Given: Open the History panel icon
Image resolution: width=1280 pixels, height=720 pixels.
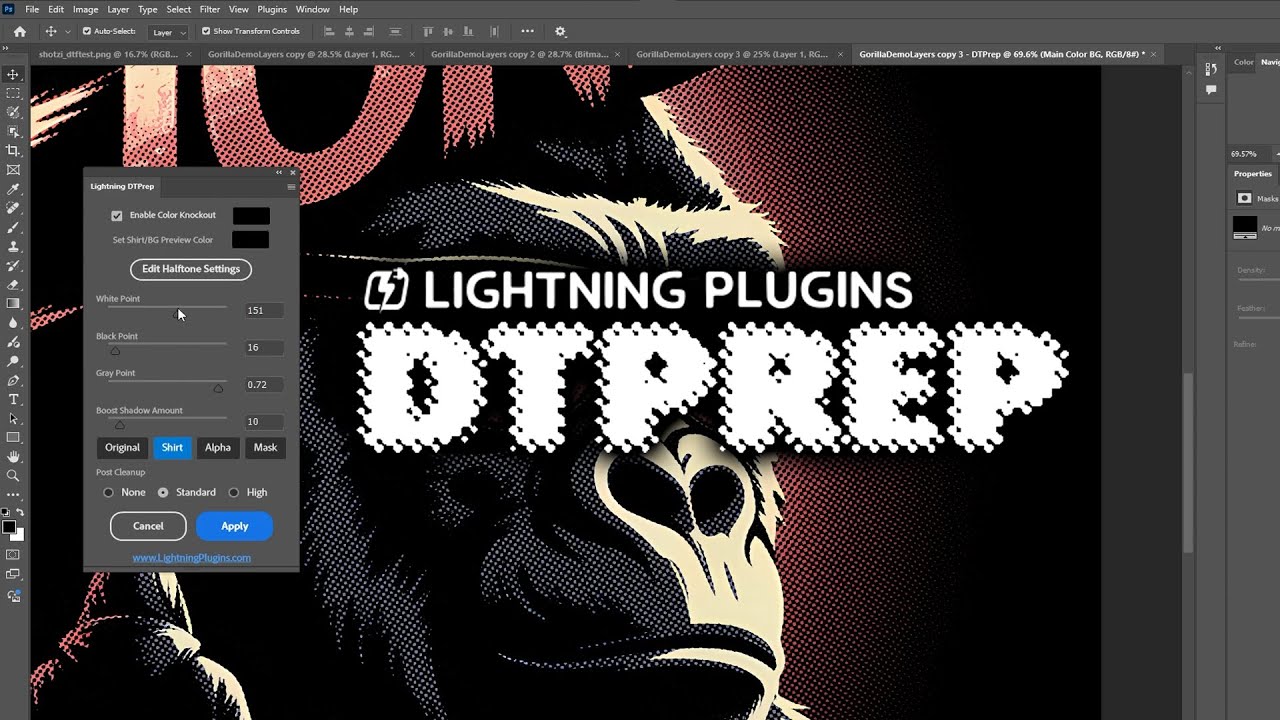Looking at the screenshot, I should point(1211,69).
